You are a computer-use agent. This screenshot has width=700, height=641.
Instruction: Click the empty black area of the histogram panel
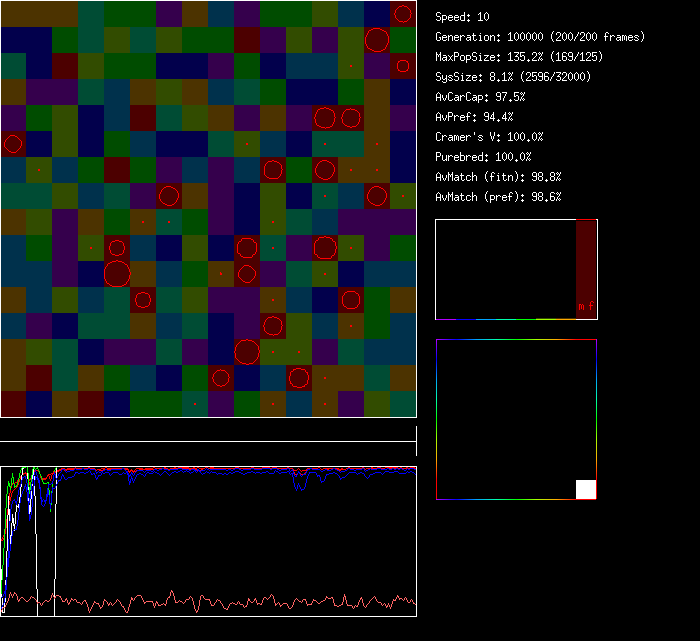click(x=505, y=270)
